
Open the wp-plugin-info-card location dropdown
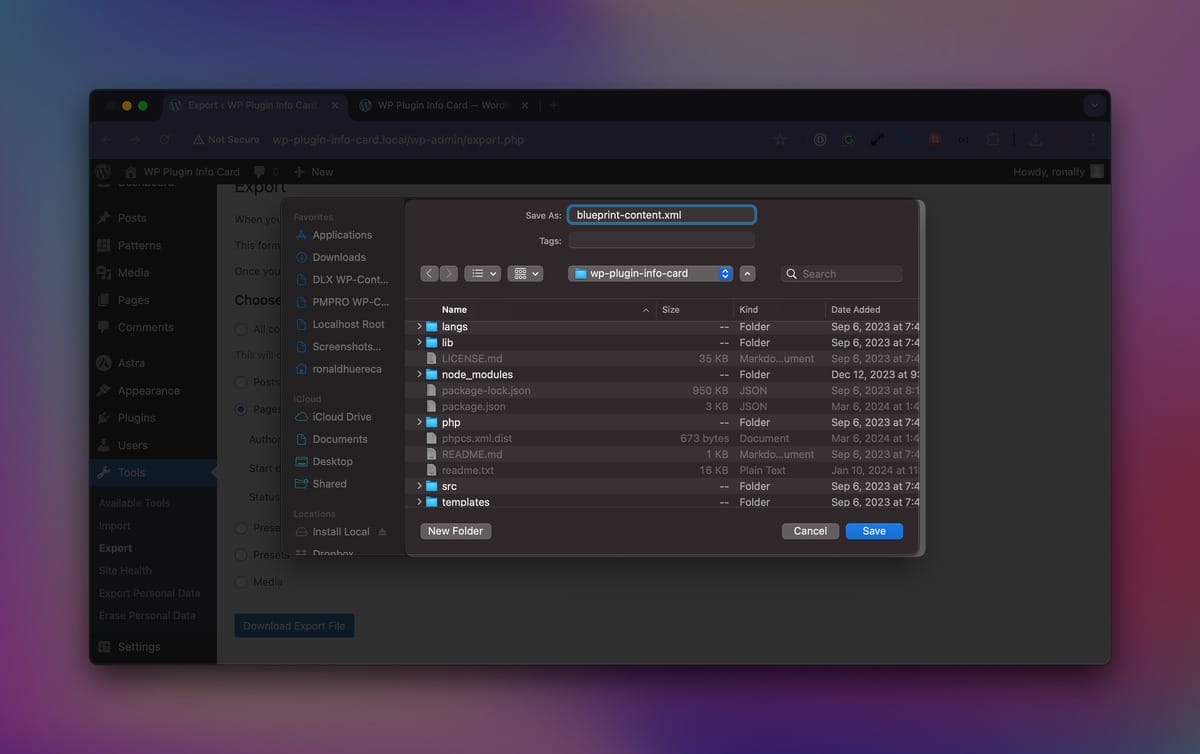650,273
